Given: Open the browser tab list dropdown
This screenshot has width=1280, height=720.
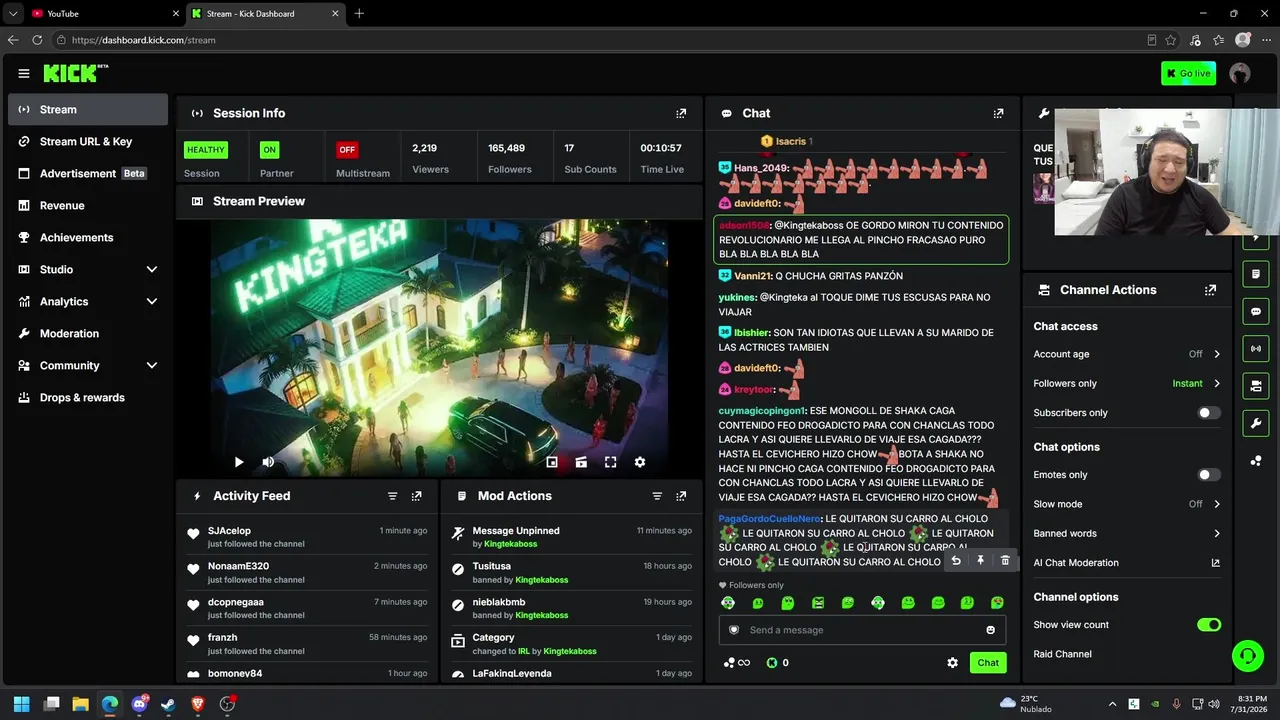Looking at the screenshot, I should (13, 13).
